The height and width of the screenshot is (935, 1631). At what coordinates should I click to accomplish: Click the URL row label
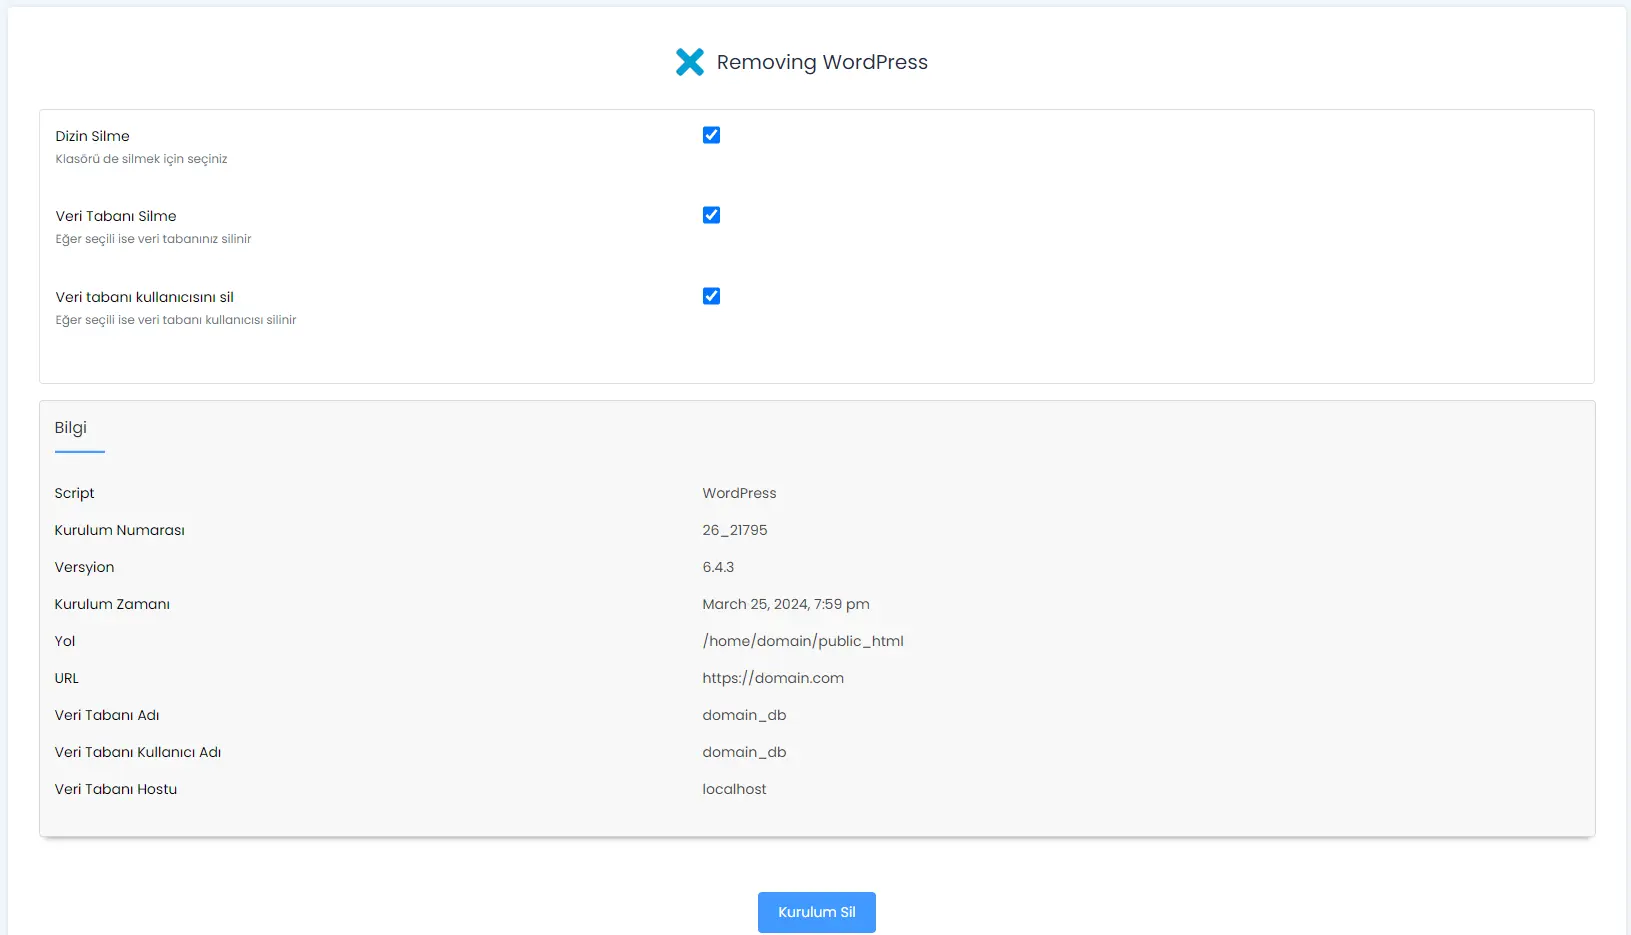[67, 678]
